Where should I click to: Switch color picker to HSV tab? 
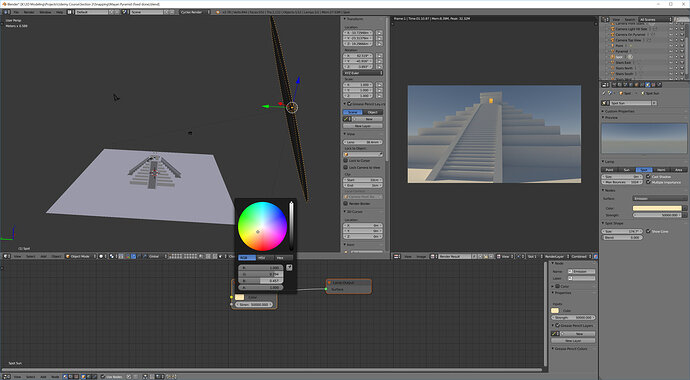coord(265,257)
